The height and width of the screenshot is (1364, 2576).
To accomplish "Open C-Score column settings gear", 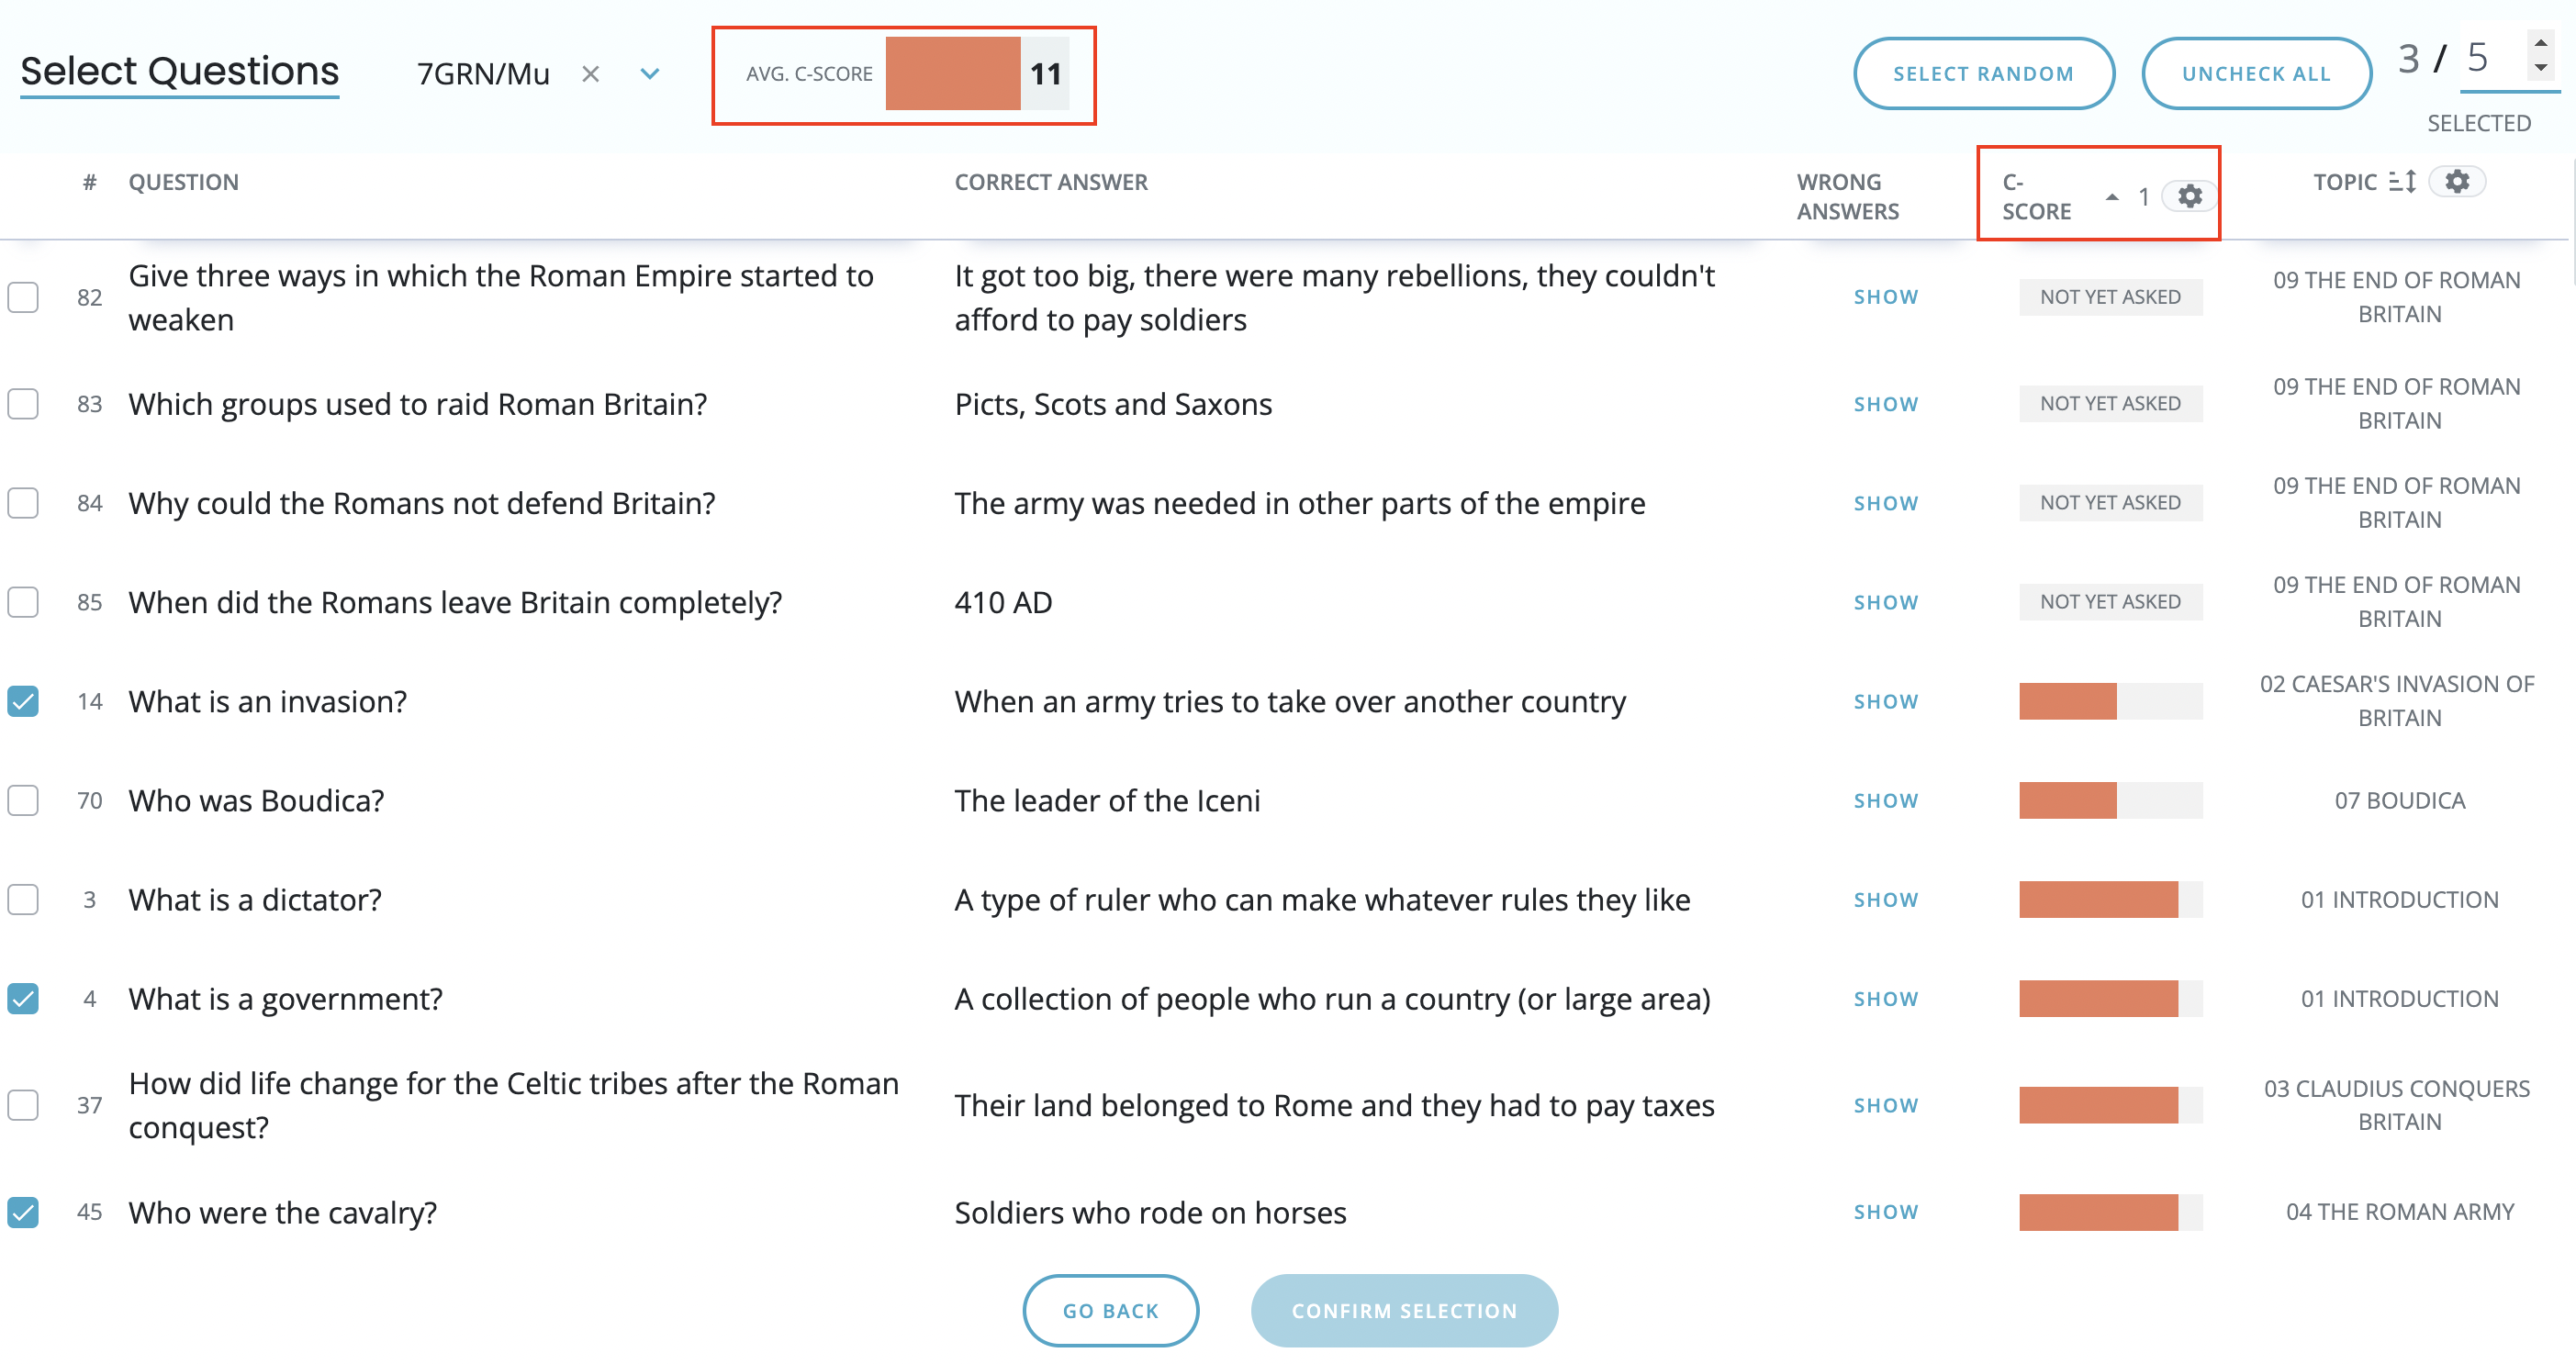I will pyautogui.click(x=2189, y=196).
